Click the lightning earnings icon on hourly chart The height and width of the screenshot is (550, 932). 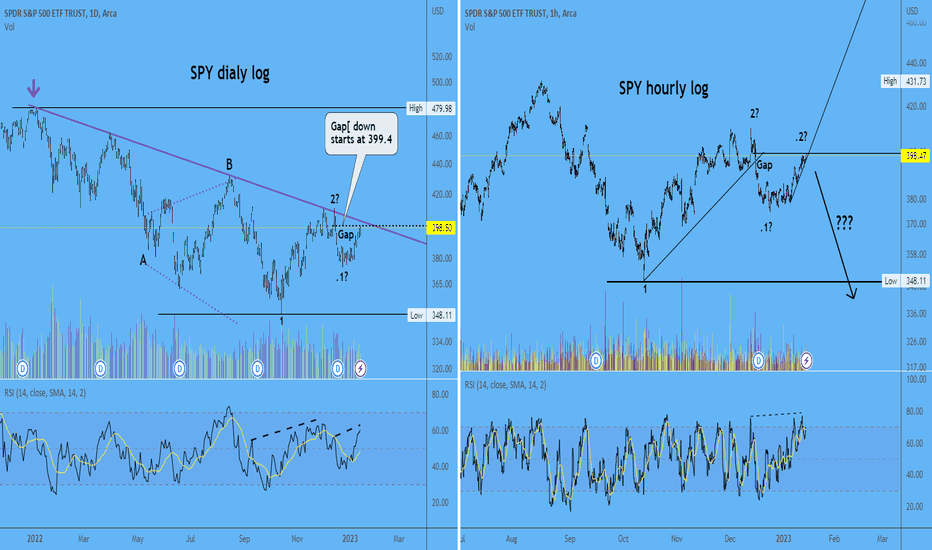pos(806,360)
